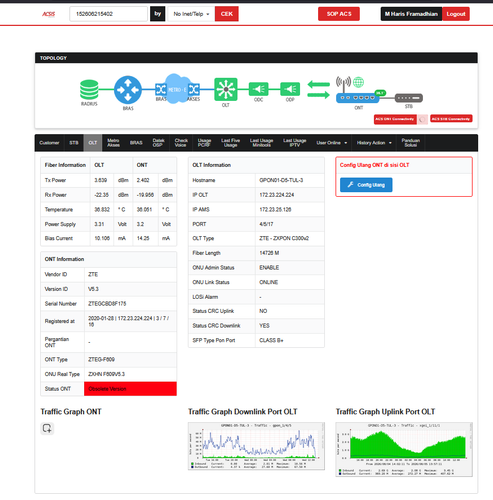Click the Version ID value V5.3
Screen dimensions: 493x500
point(93,289)
